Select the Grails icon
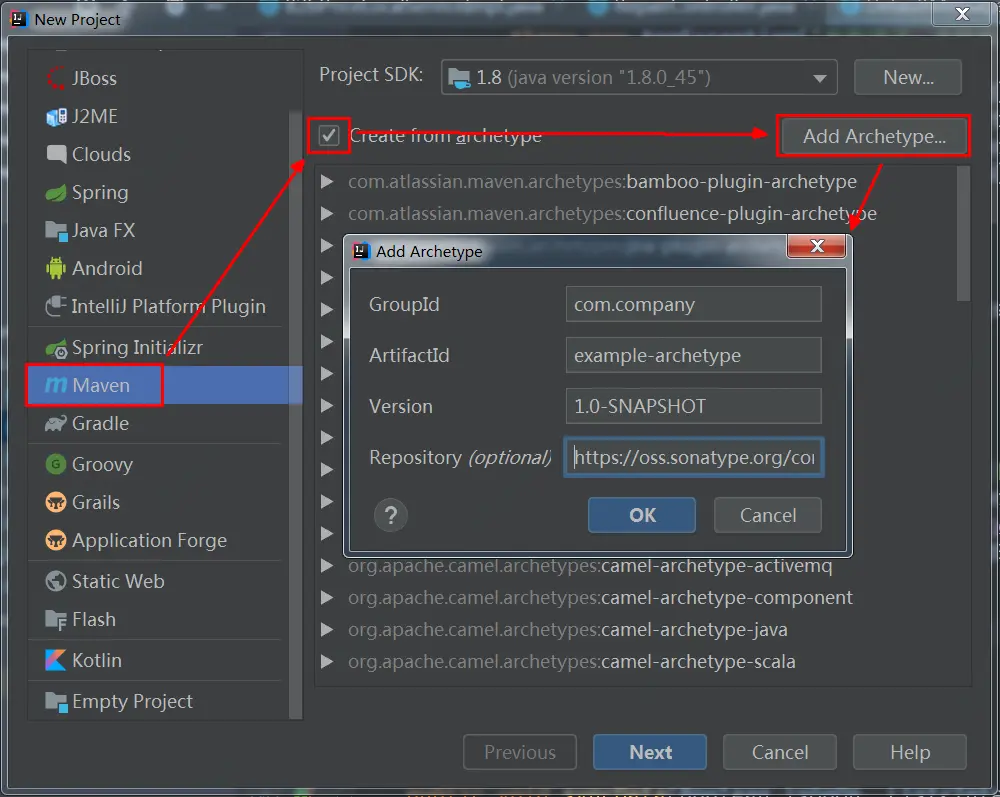Viewport: 1000px width, 797px height. tap(55, 502)
